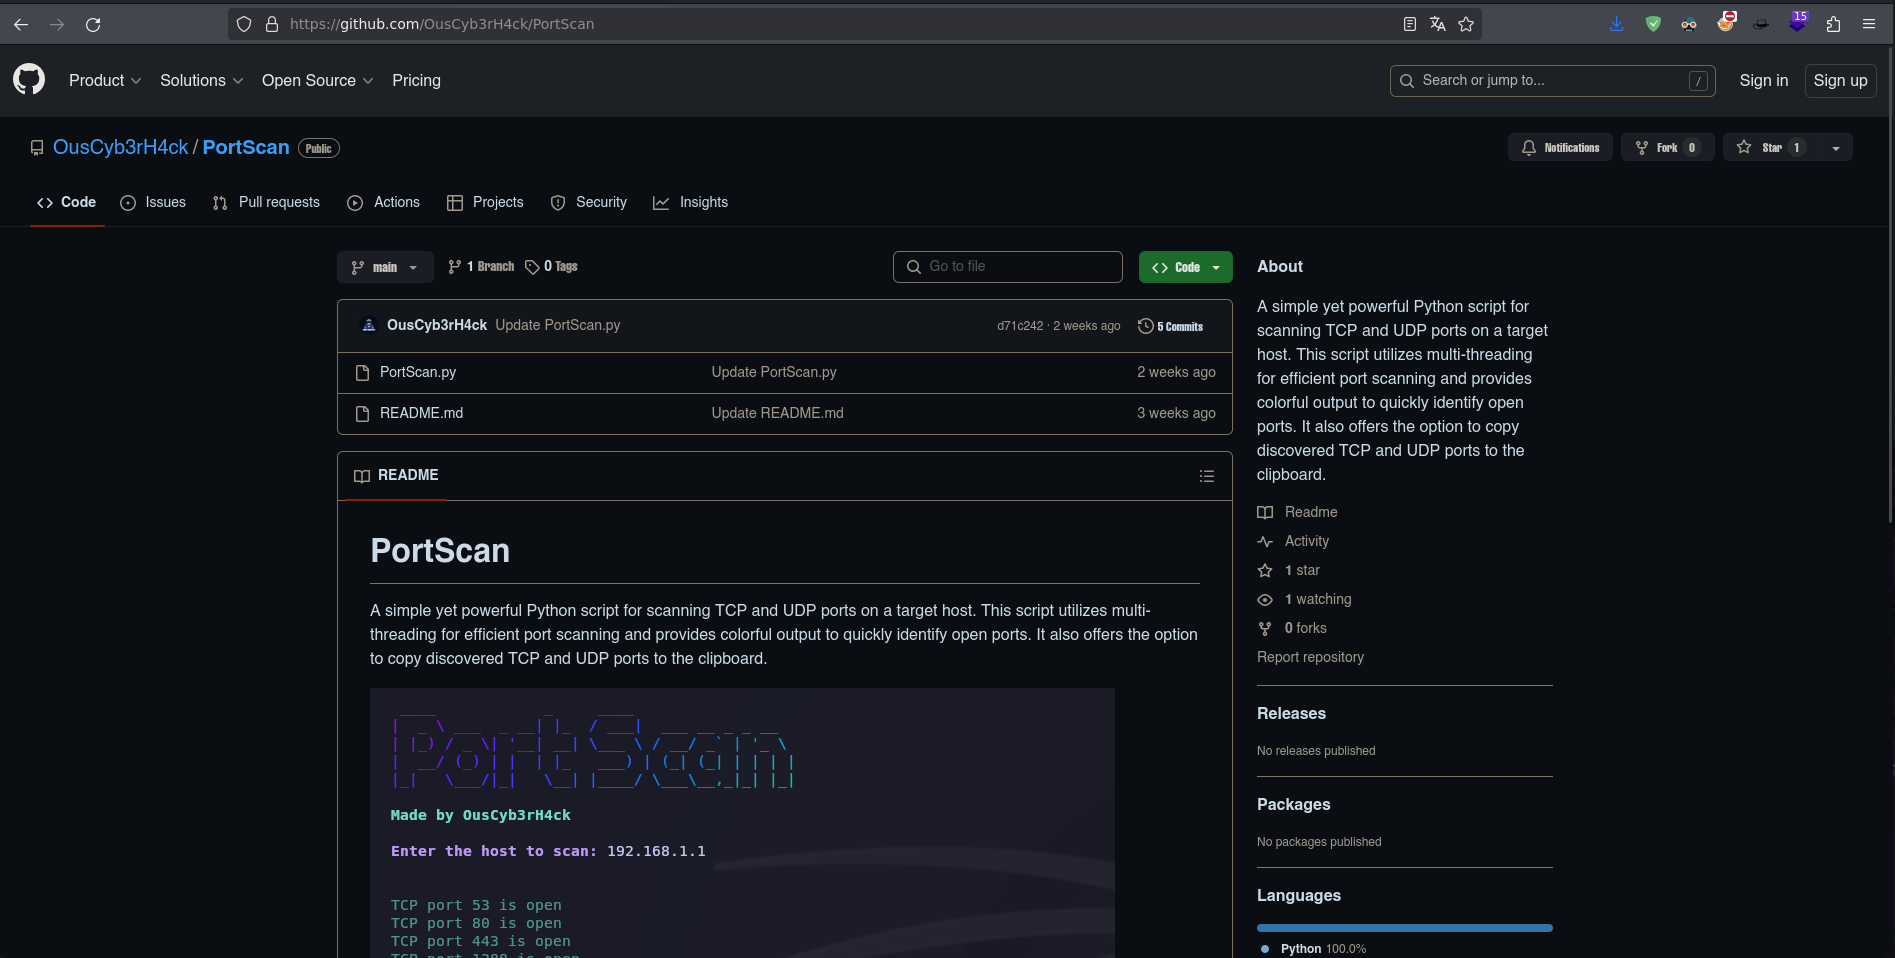
Task: Open the site security padlock info
Action: (x=271, y=24)
